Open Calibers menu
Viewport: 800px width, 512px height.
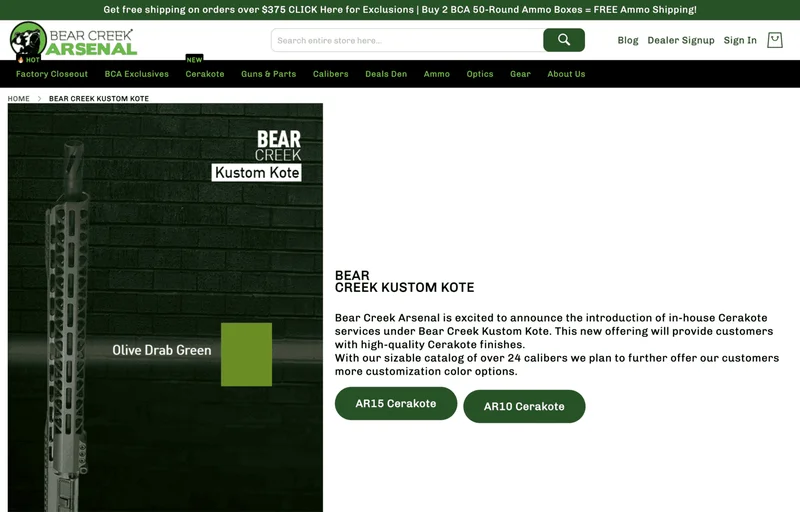[x=331, y=74]
